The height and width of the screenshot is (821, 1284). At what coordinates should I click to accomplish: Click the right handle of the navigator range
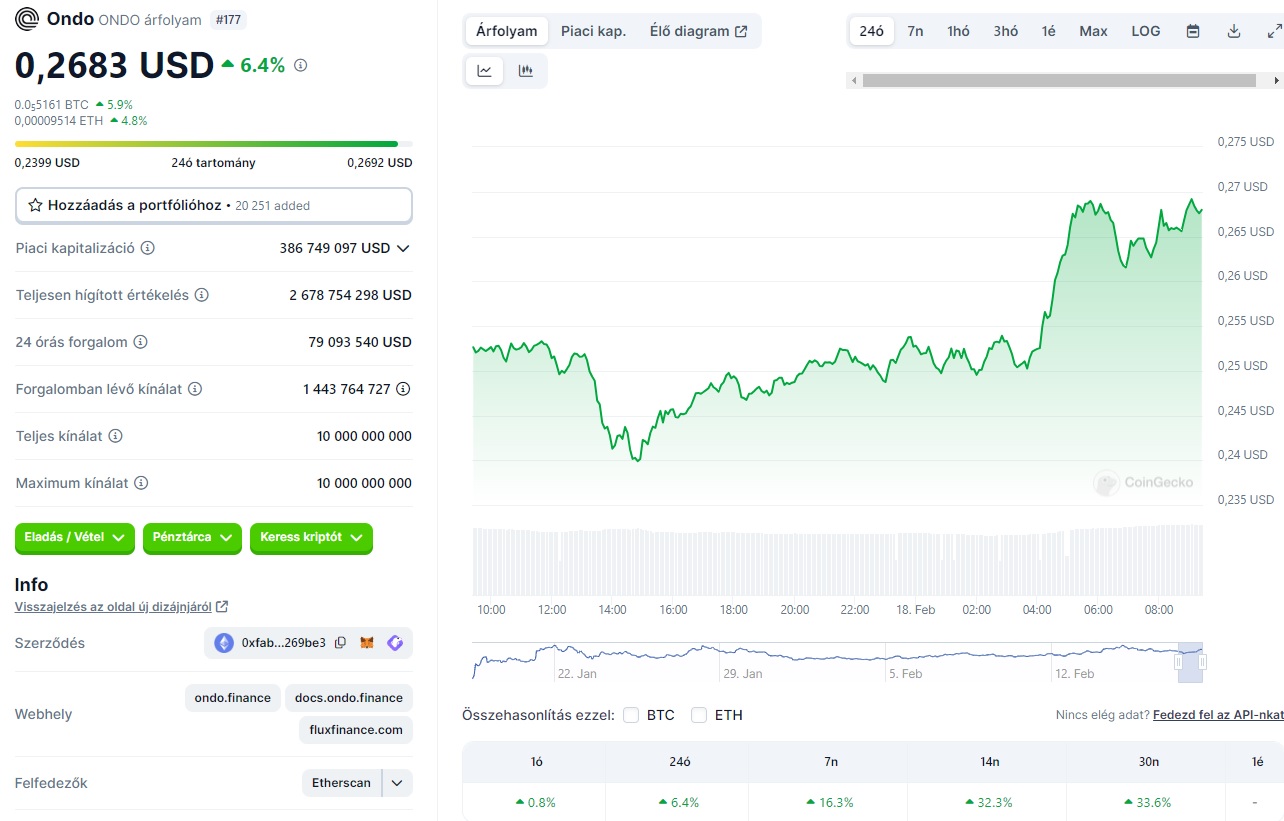(1202, 661)
